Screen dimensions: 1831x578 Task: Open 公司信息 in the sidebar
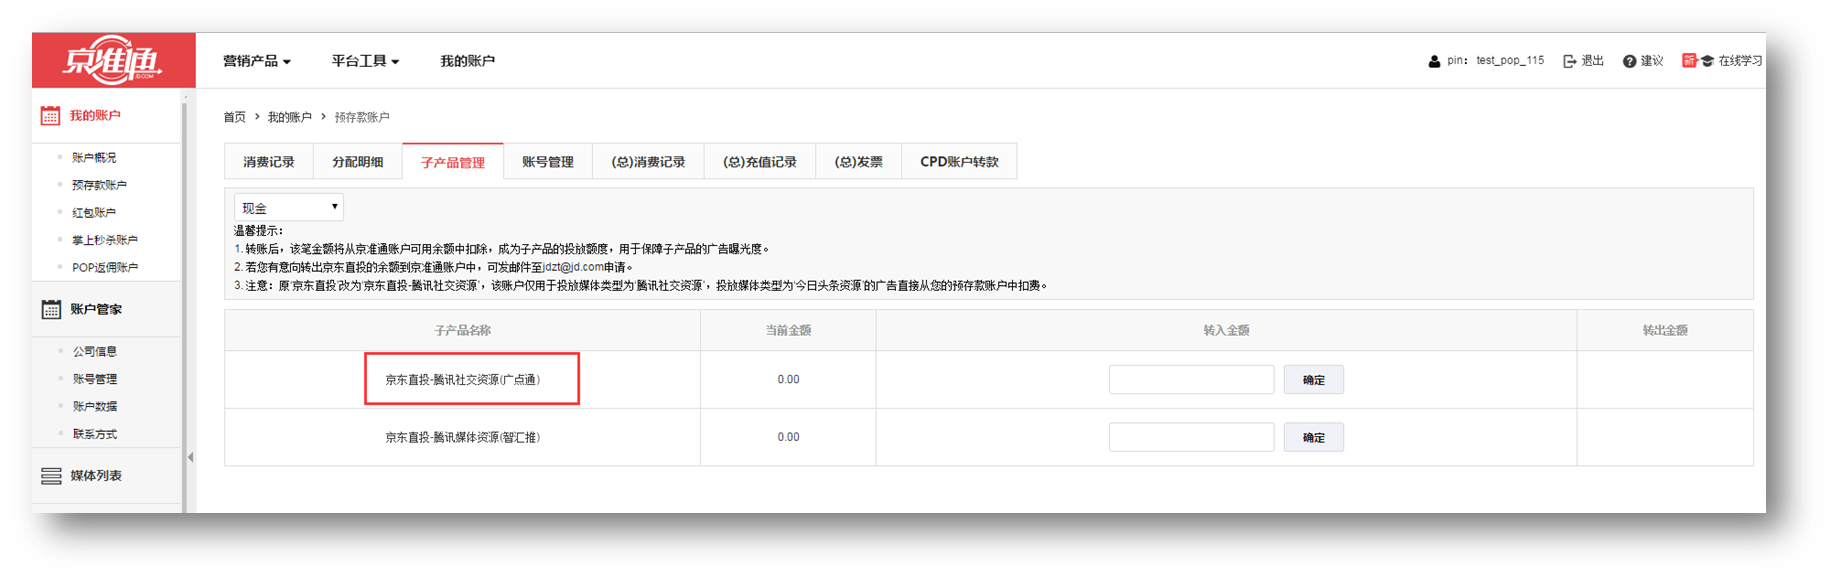point(95,352)
